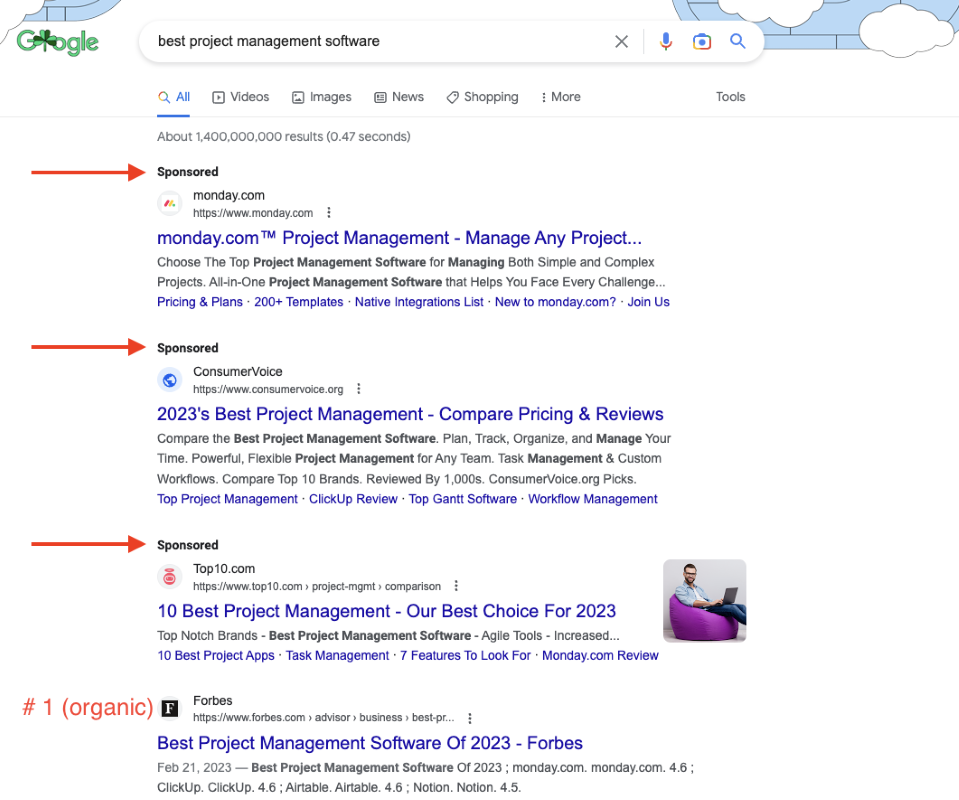Switch to the Videos tab
959x800 pixels.
(240, 97)
